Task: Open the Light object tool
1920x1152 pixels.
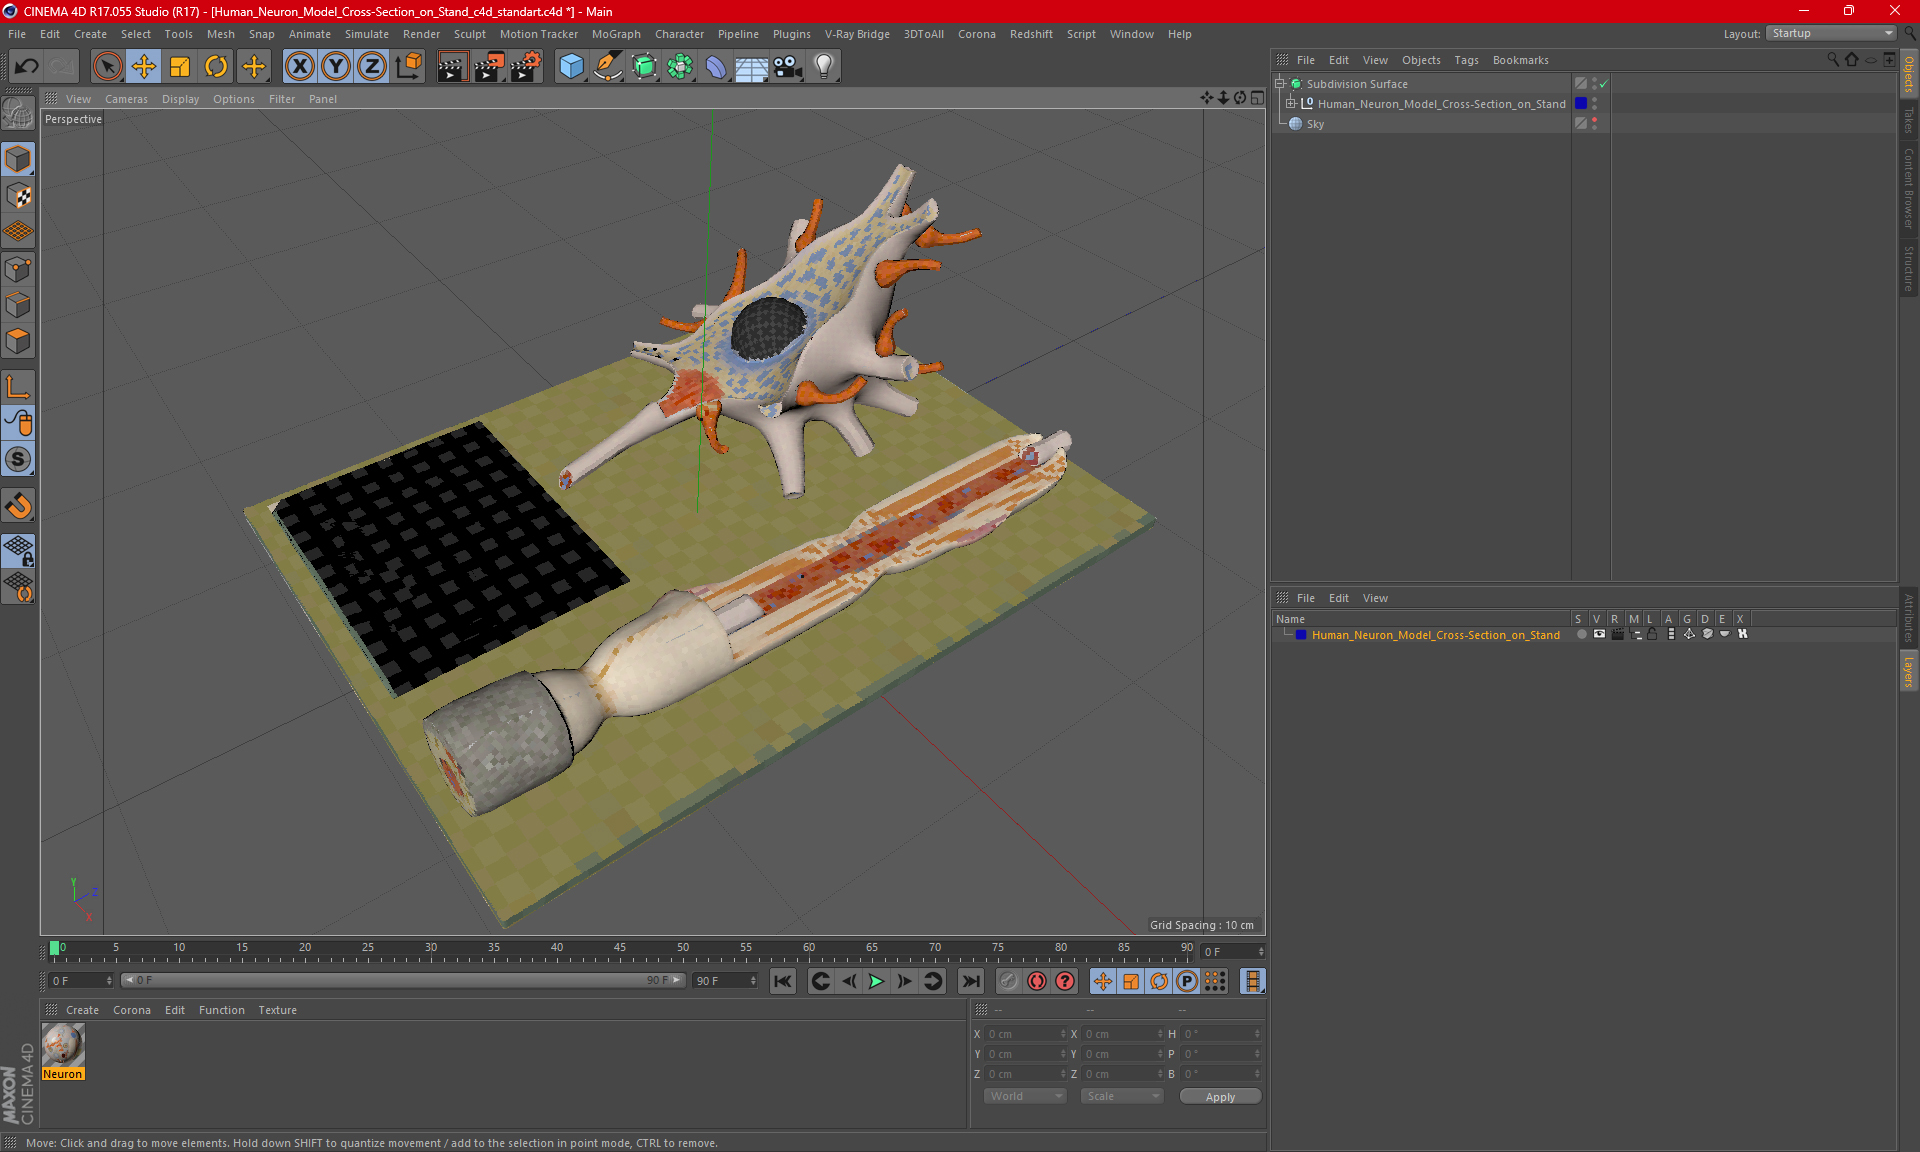Action: 823,67
